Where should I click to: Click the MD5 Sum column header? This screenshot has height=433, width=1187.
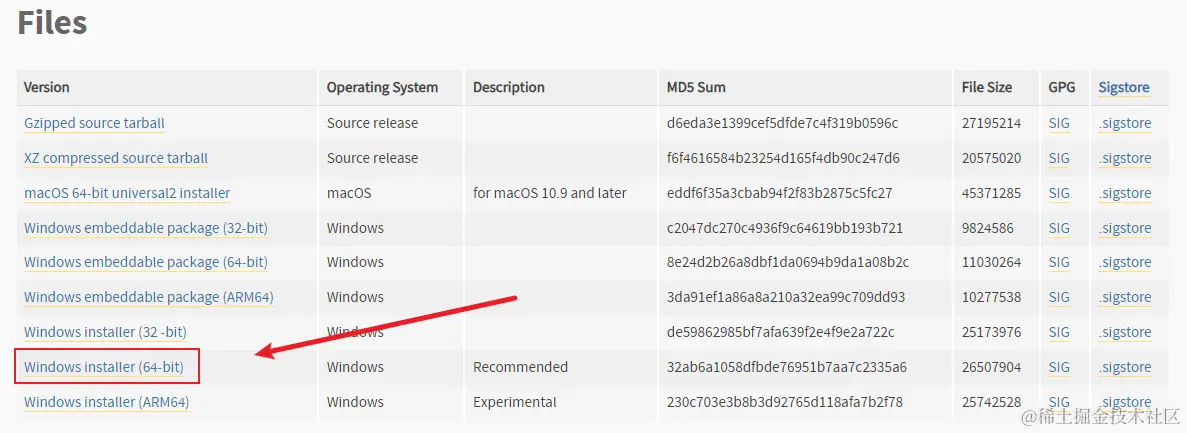pos(696,87)
